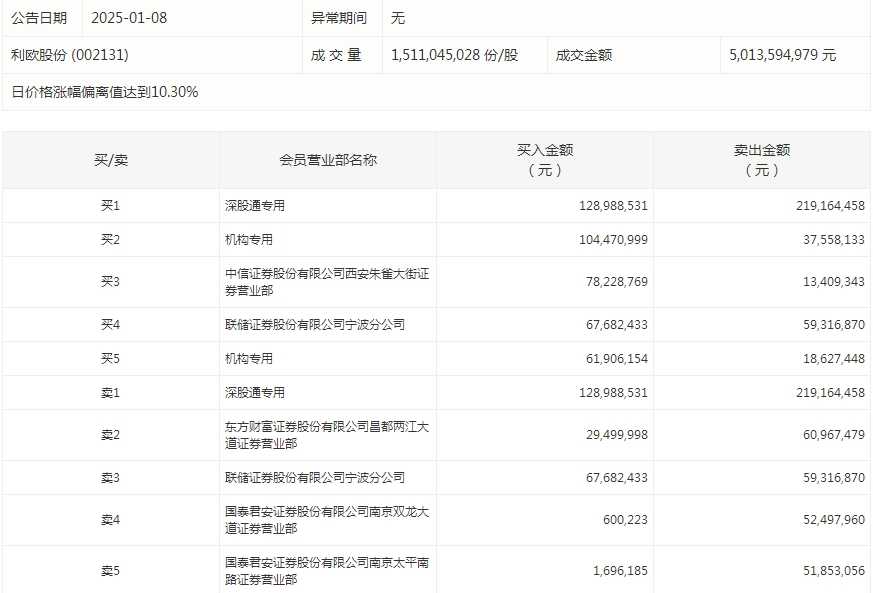Screen dimensions: 873x593
Task: Click the 卖5 row label
Action: coord(110,571)
